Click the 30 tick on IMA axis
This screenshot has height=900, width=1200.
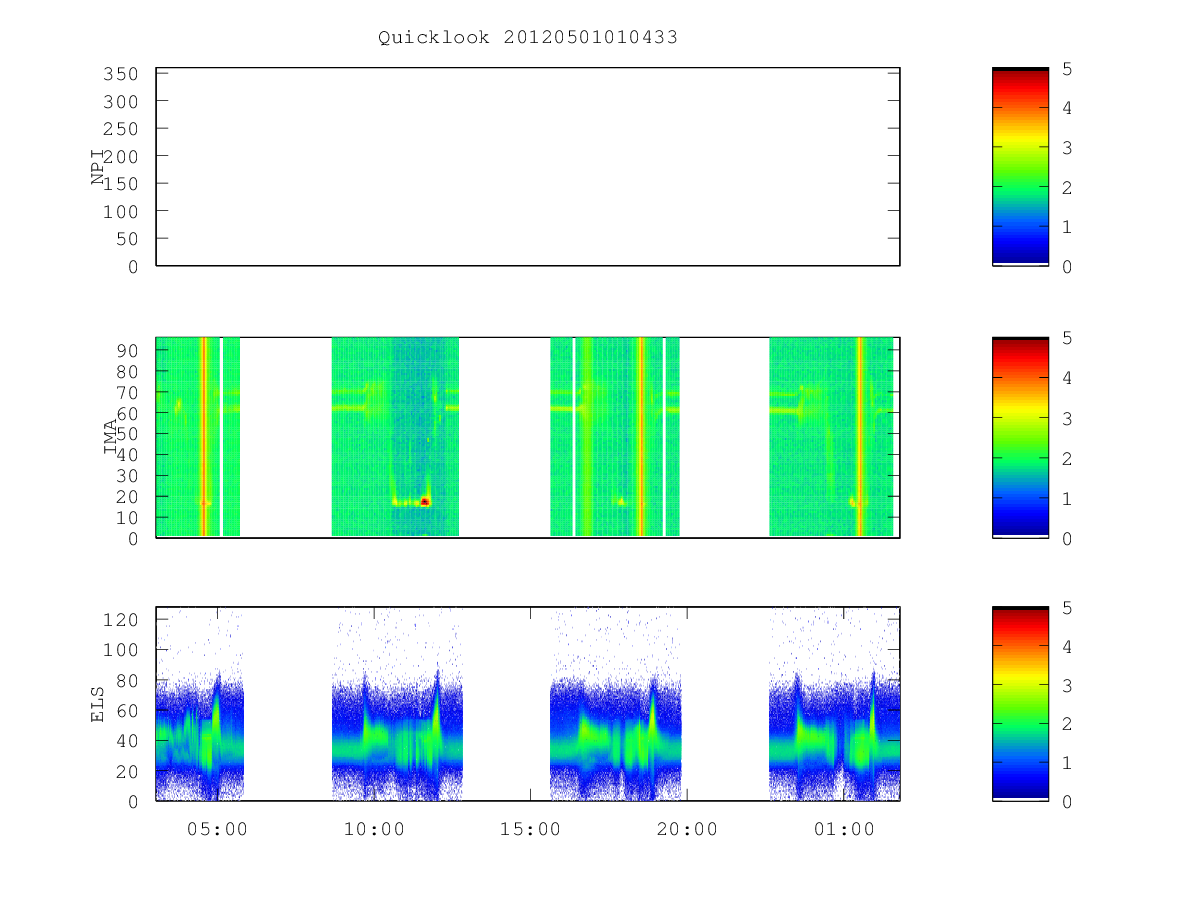pyautogui.click(x=126, y=476)
